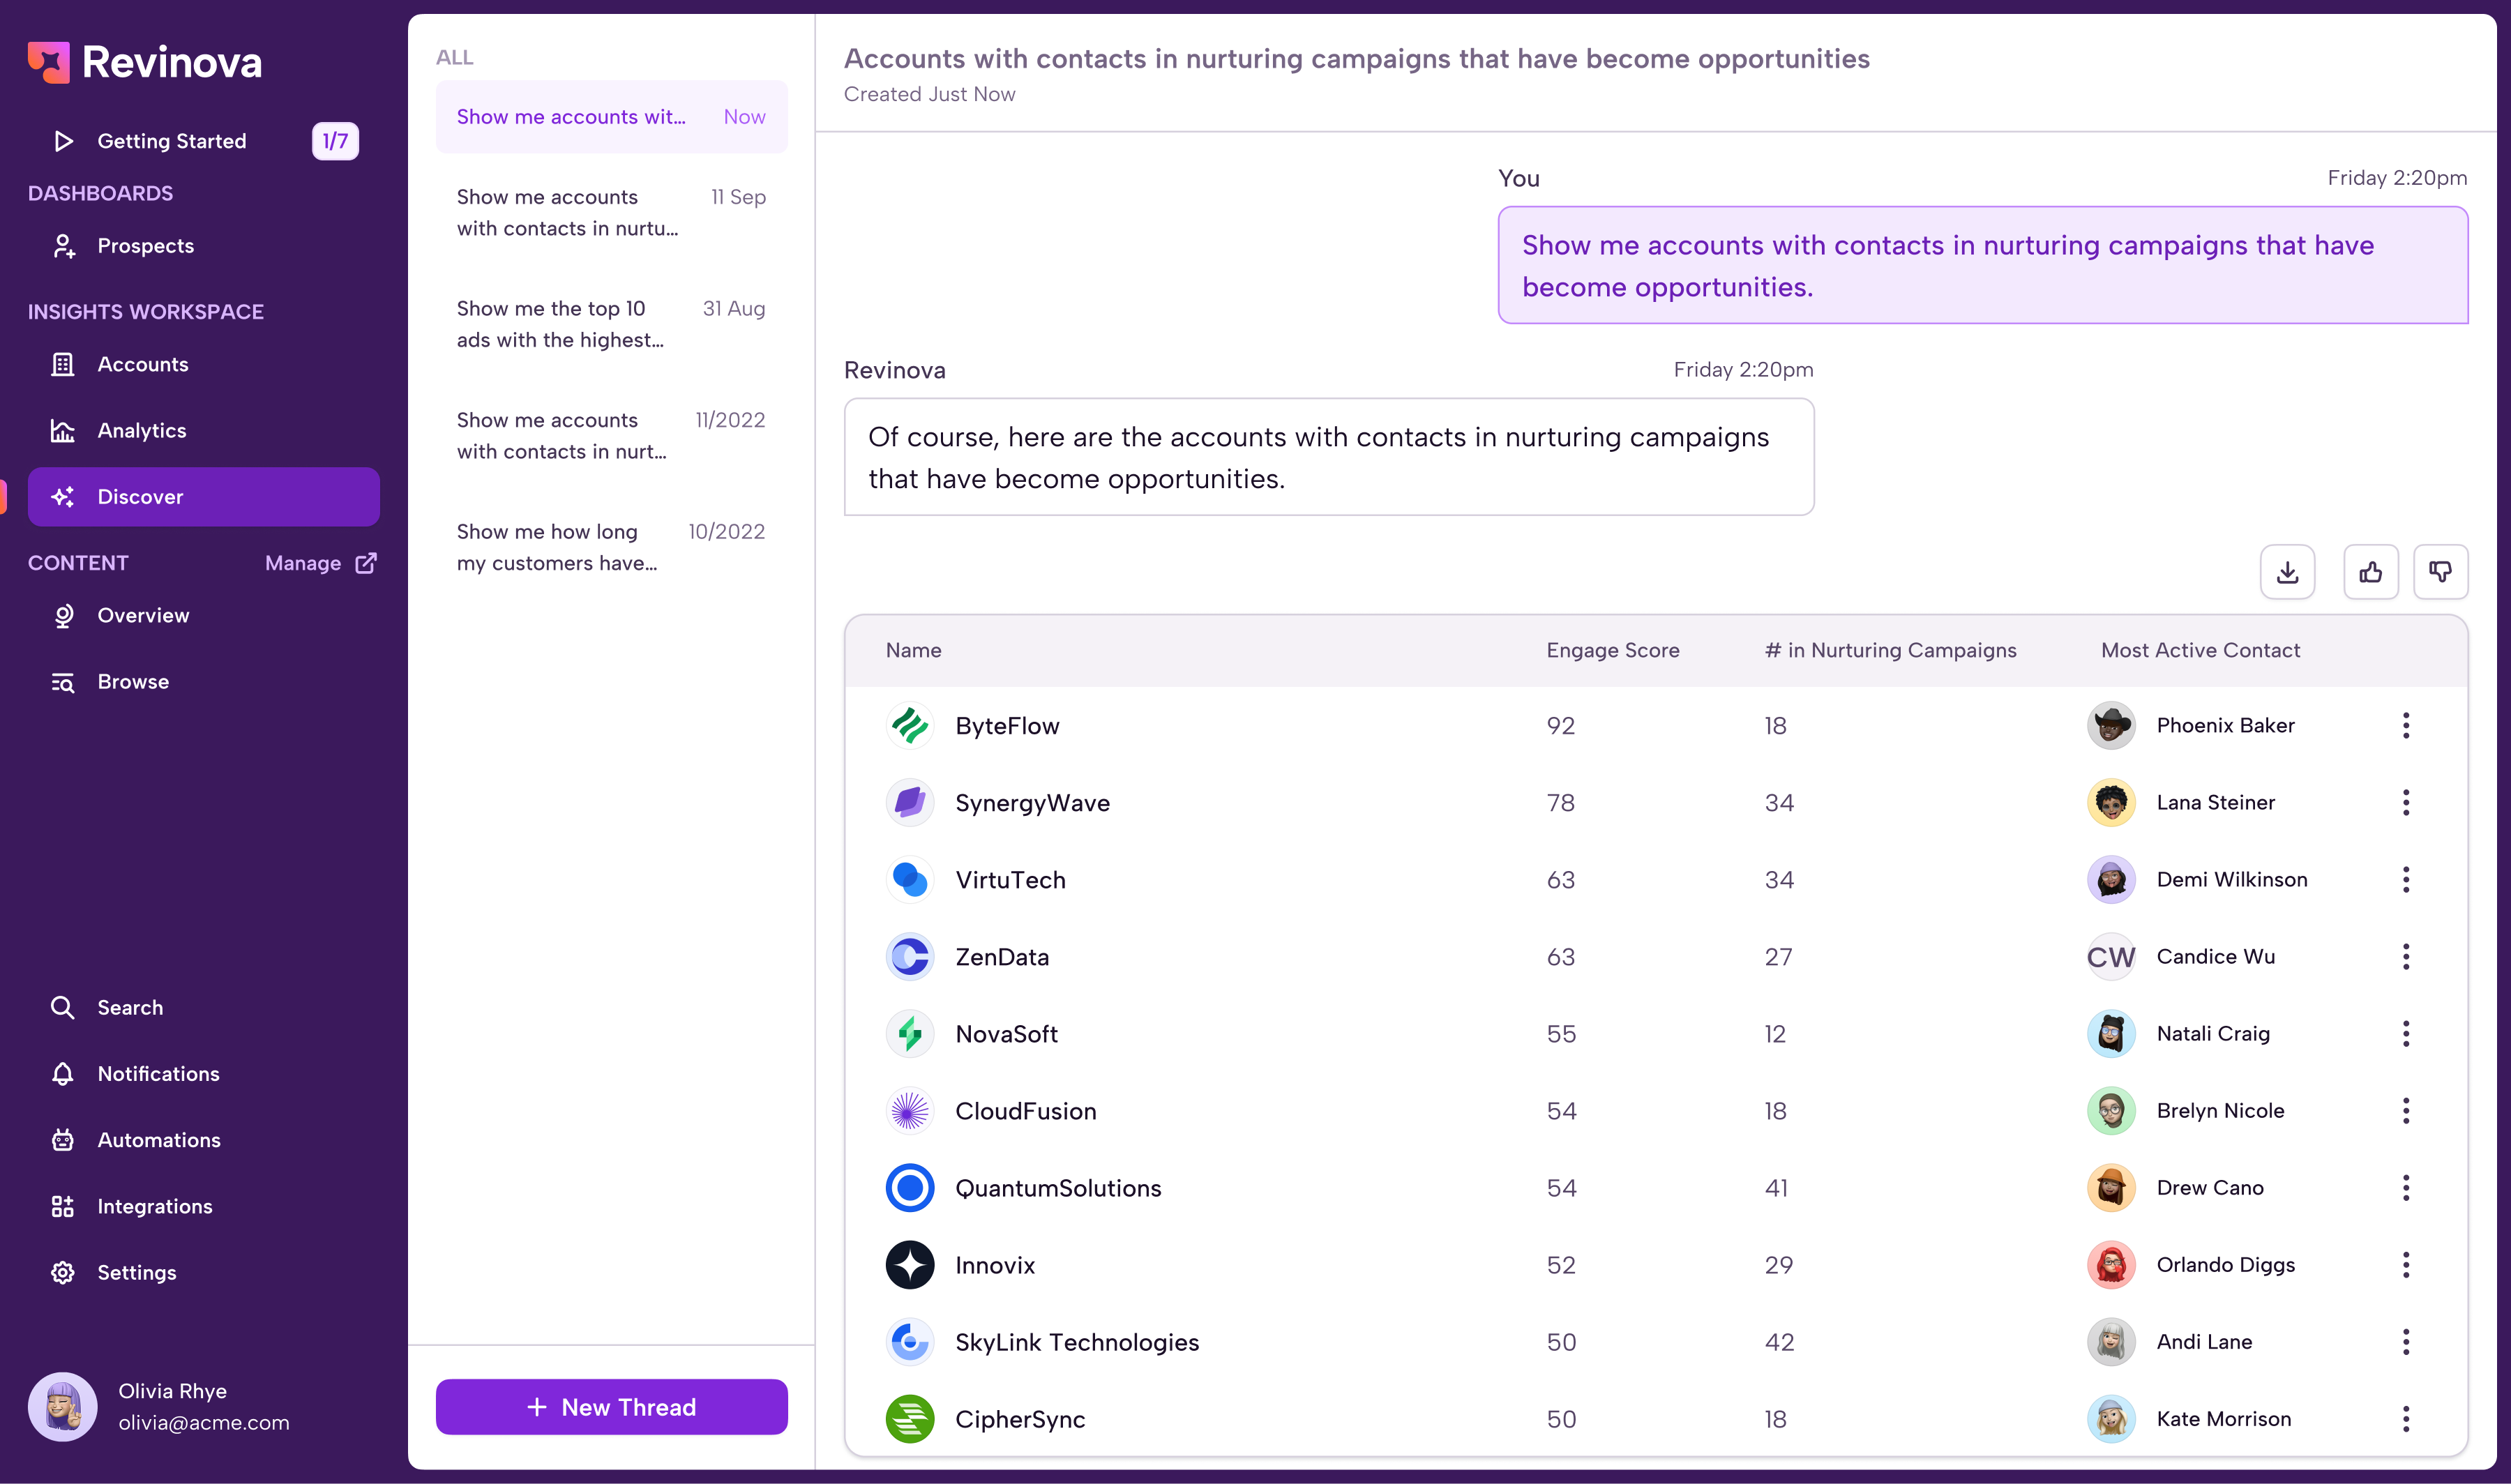This screenshot has width=2511, height=1484.
Task: Open the Prospects dashboard
Action: coord(145,246)
